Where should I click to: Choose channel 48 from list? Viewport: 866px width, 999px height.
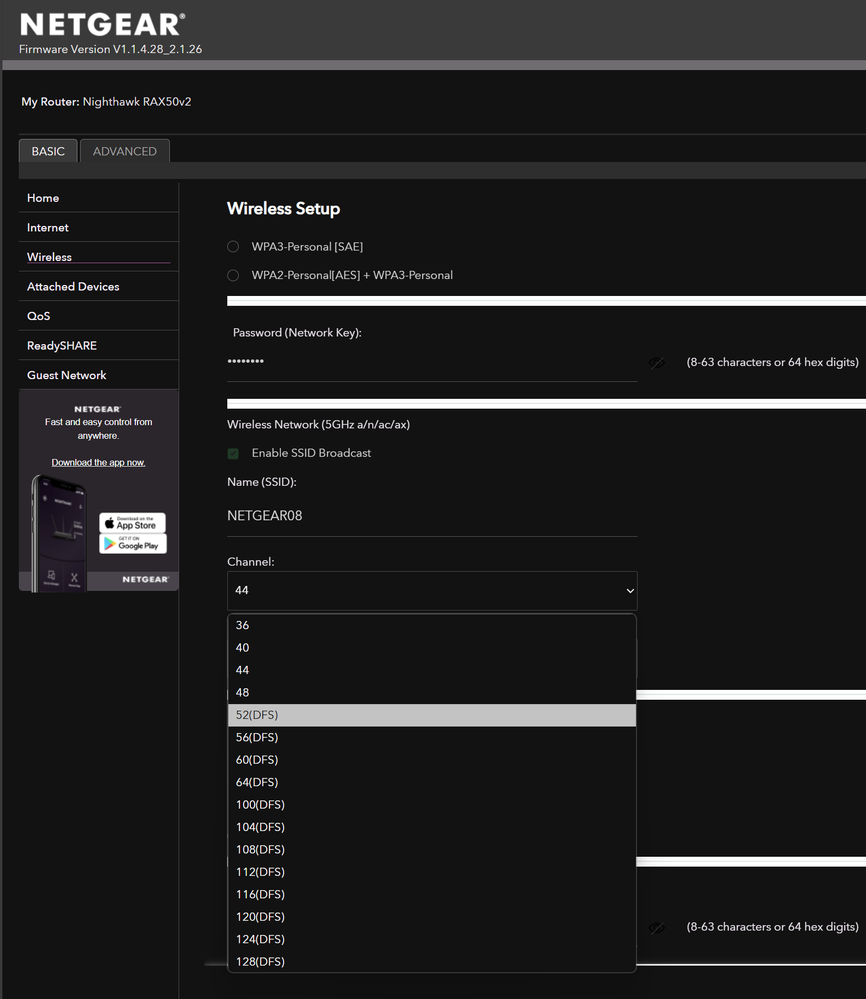click(432, 693)
